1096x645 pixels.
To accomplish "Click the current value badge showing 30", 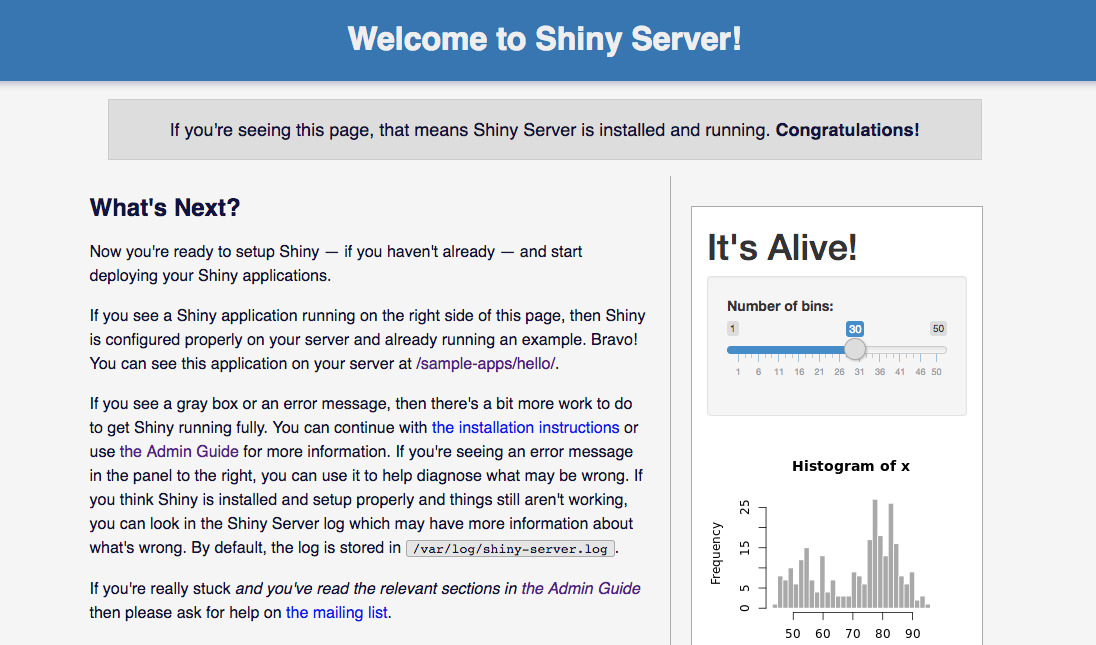I will [855, 328].
